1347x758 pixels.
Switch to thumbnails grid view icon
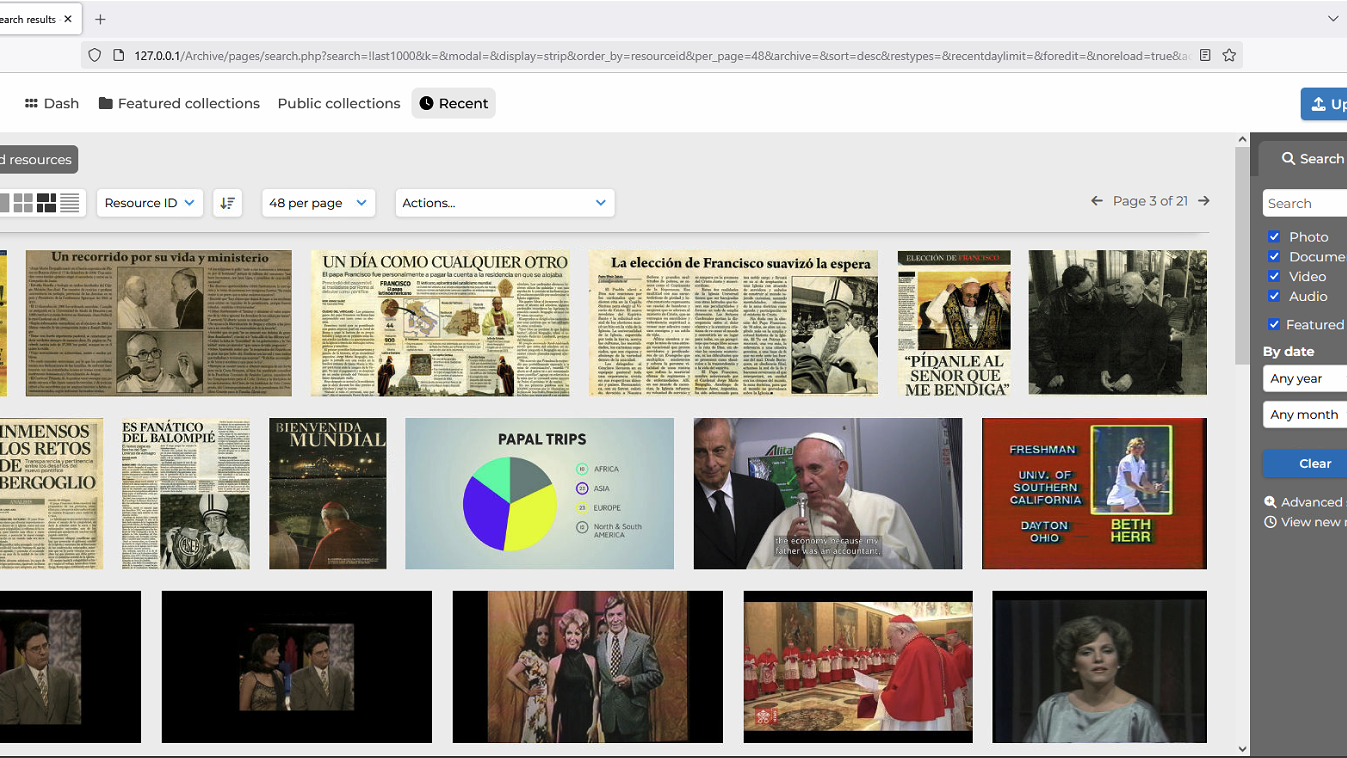[x=23, y=203]
